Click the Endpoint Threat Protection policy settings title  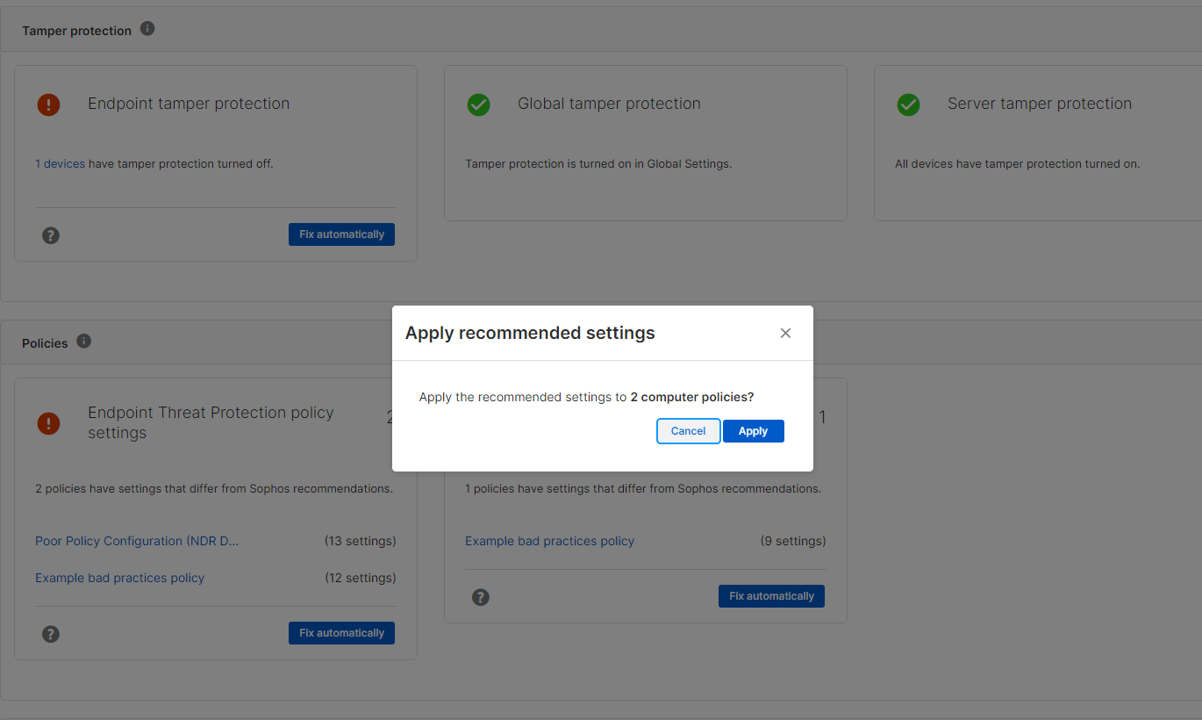211,422
